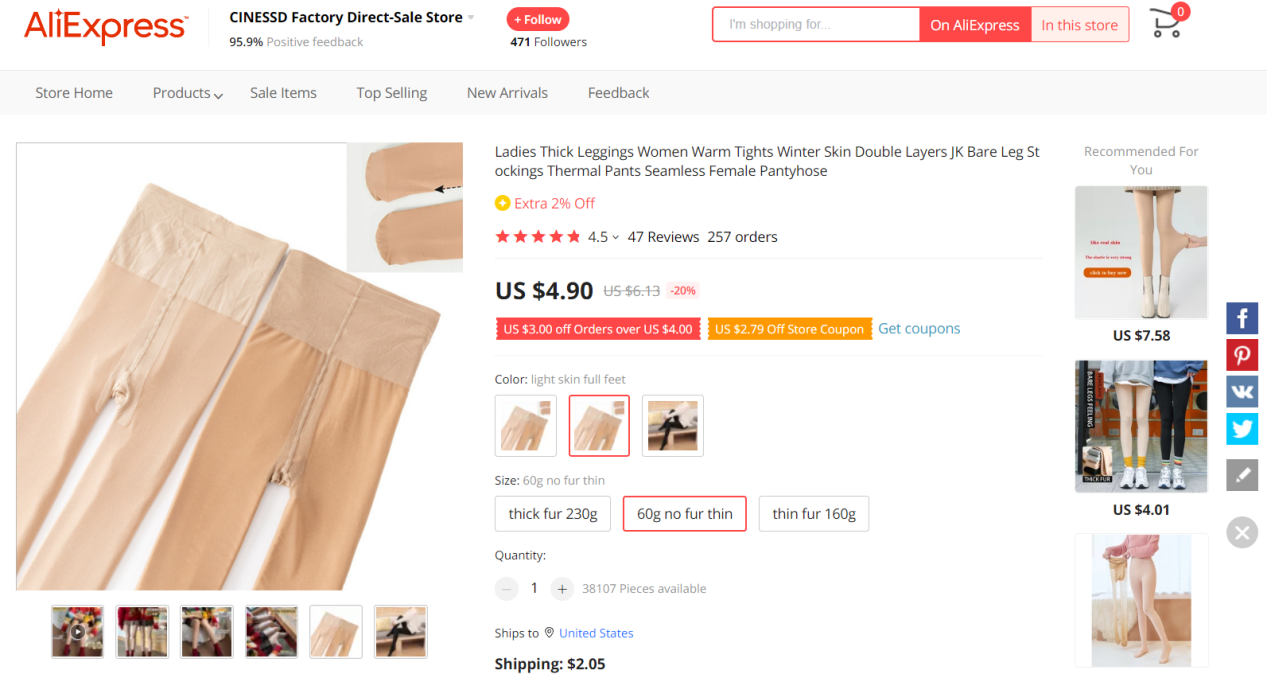
Task: Expand the 4.5 rating breakdown chevron
Action: point(616,238)
